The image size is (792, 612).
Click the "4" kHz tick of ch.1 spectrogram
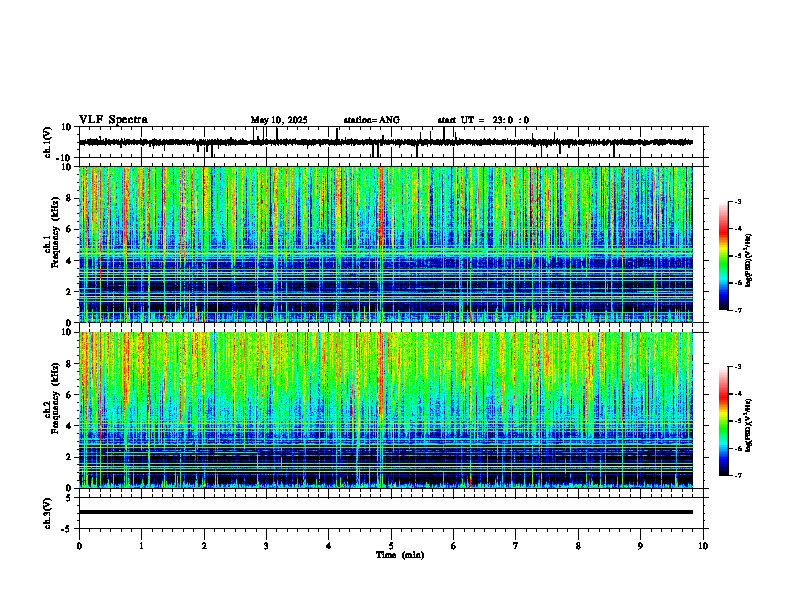pos(70,261)
